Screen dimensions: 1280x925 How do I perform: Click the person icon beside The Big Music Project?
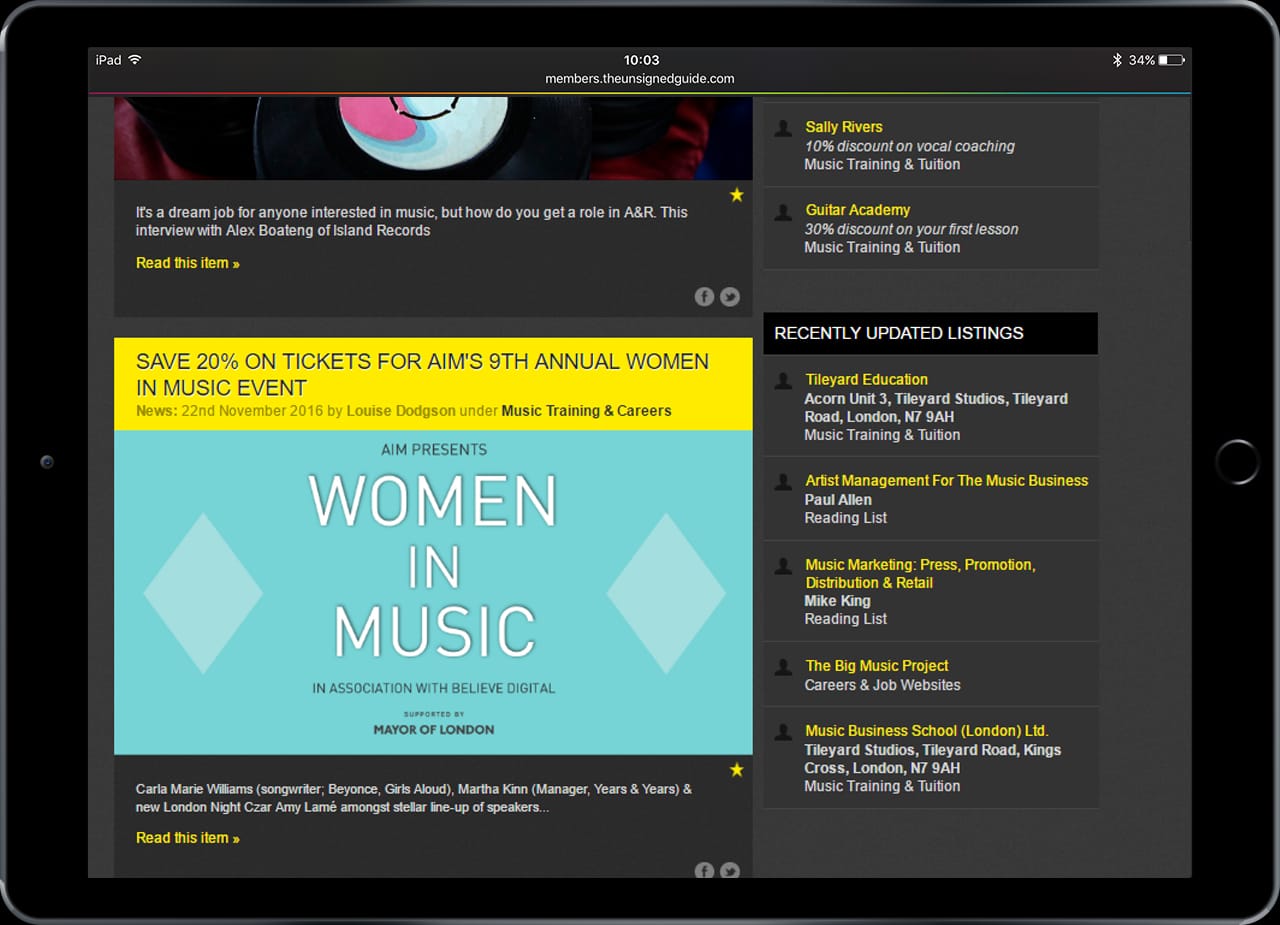[x=784, y=666]
